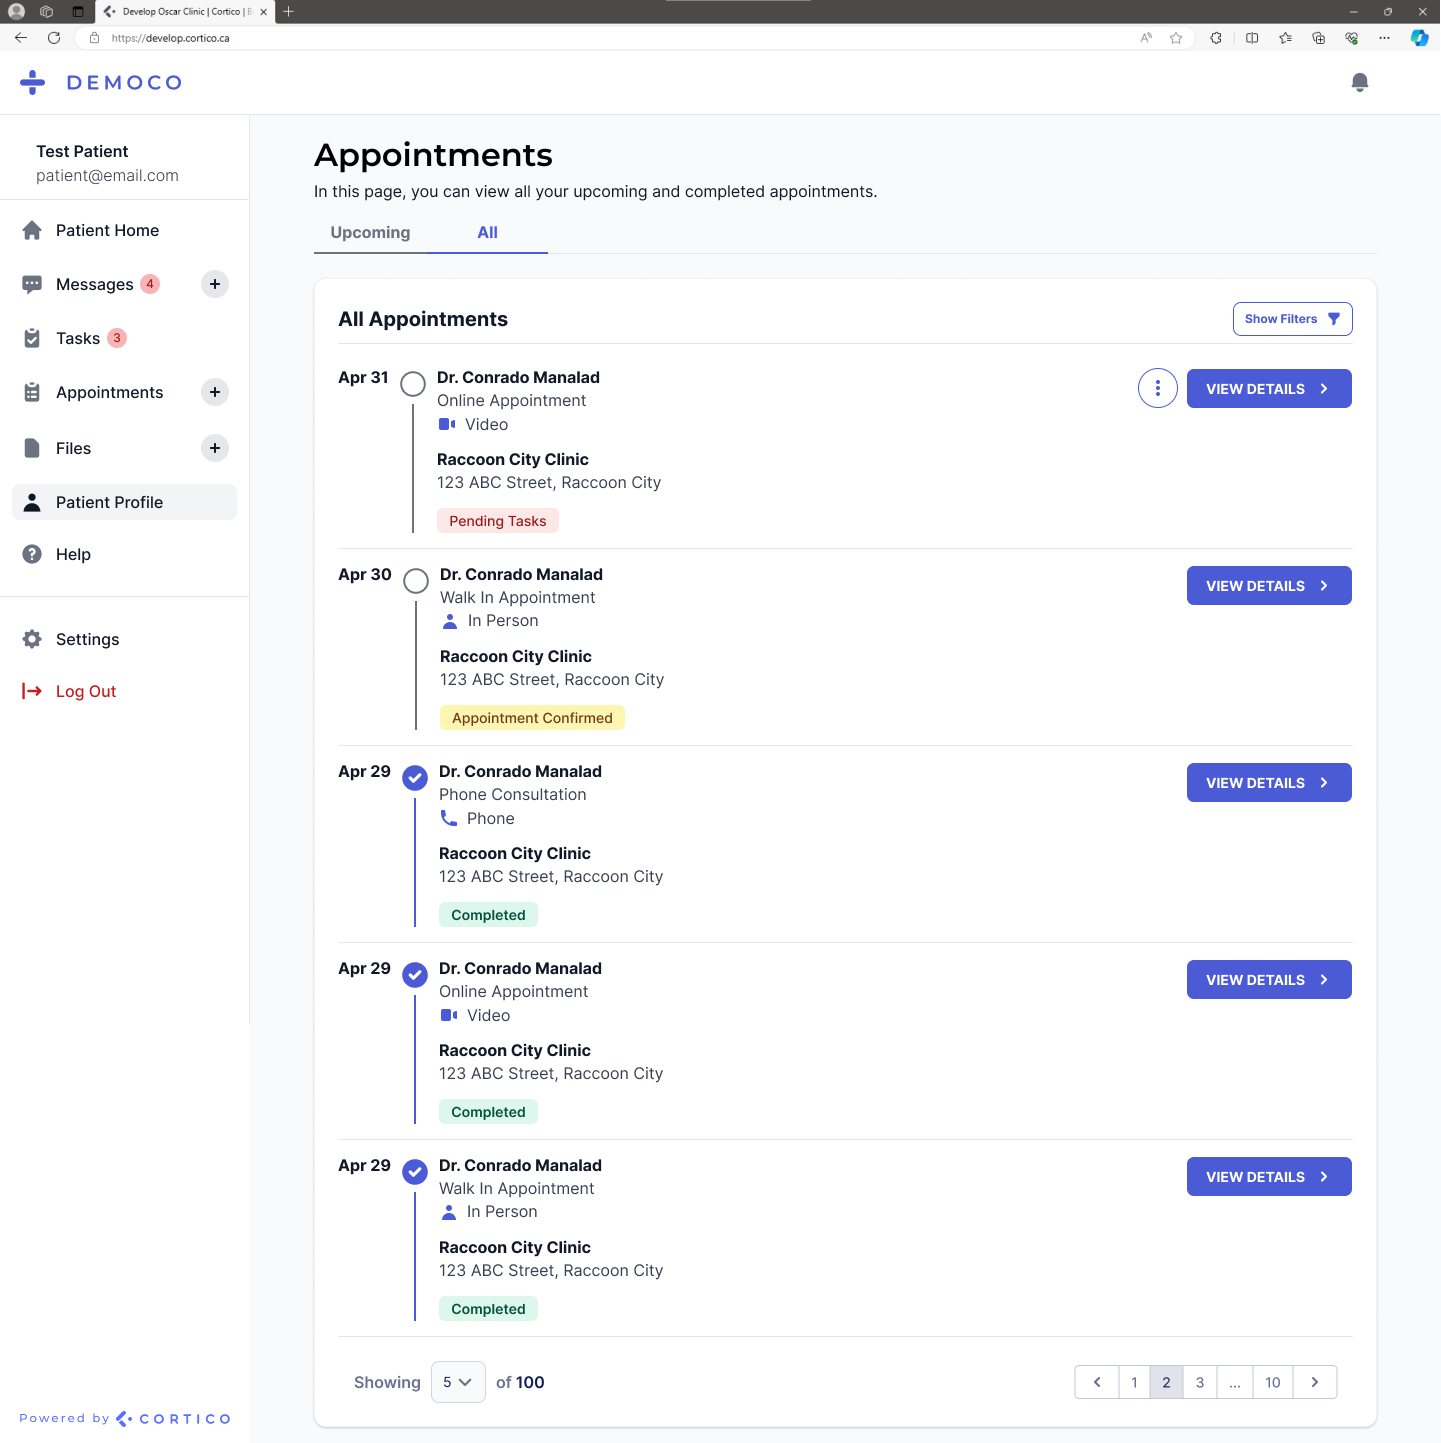Viewport: 1441px width, 1443px height.
Task: View details for Apr 31 appointment
Action: (1269, 389)
